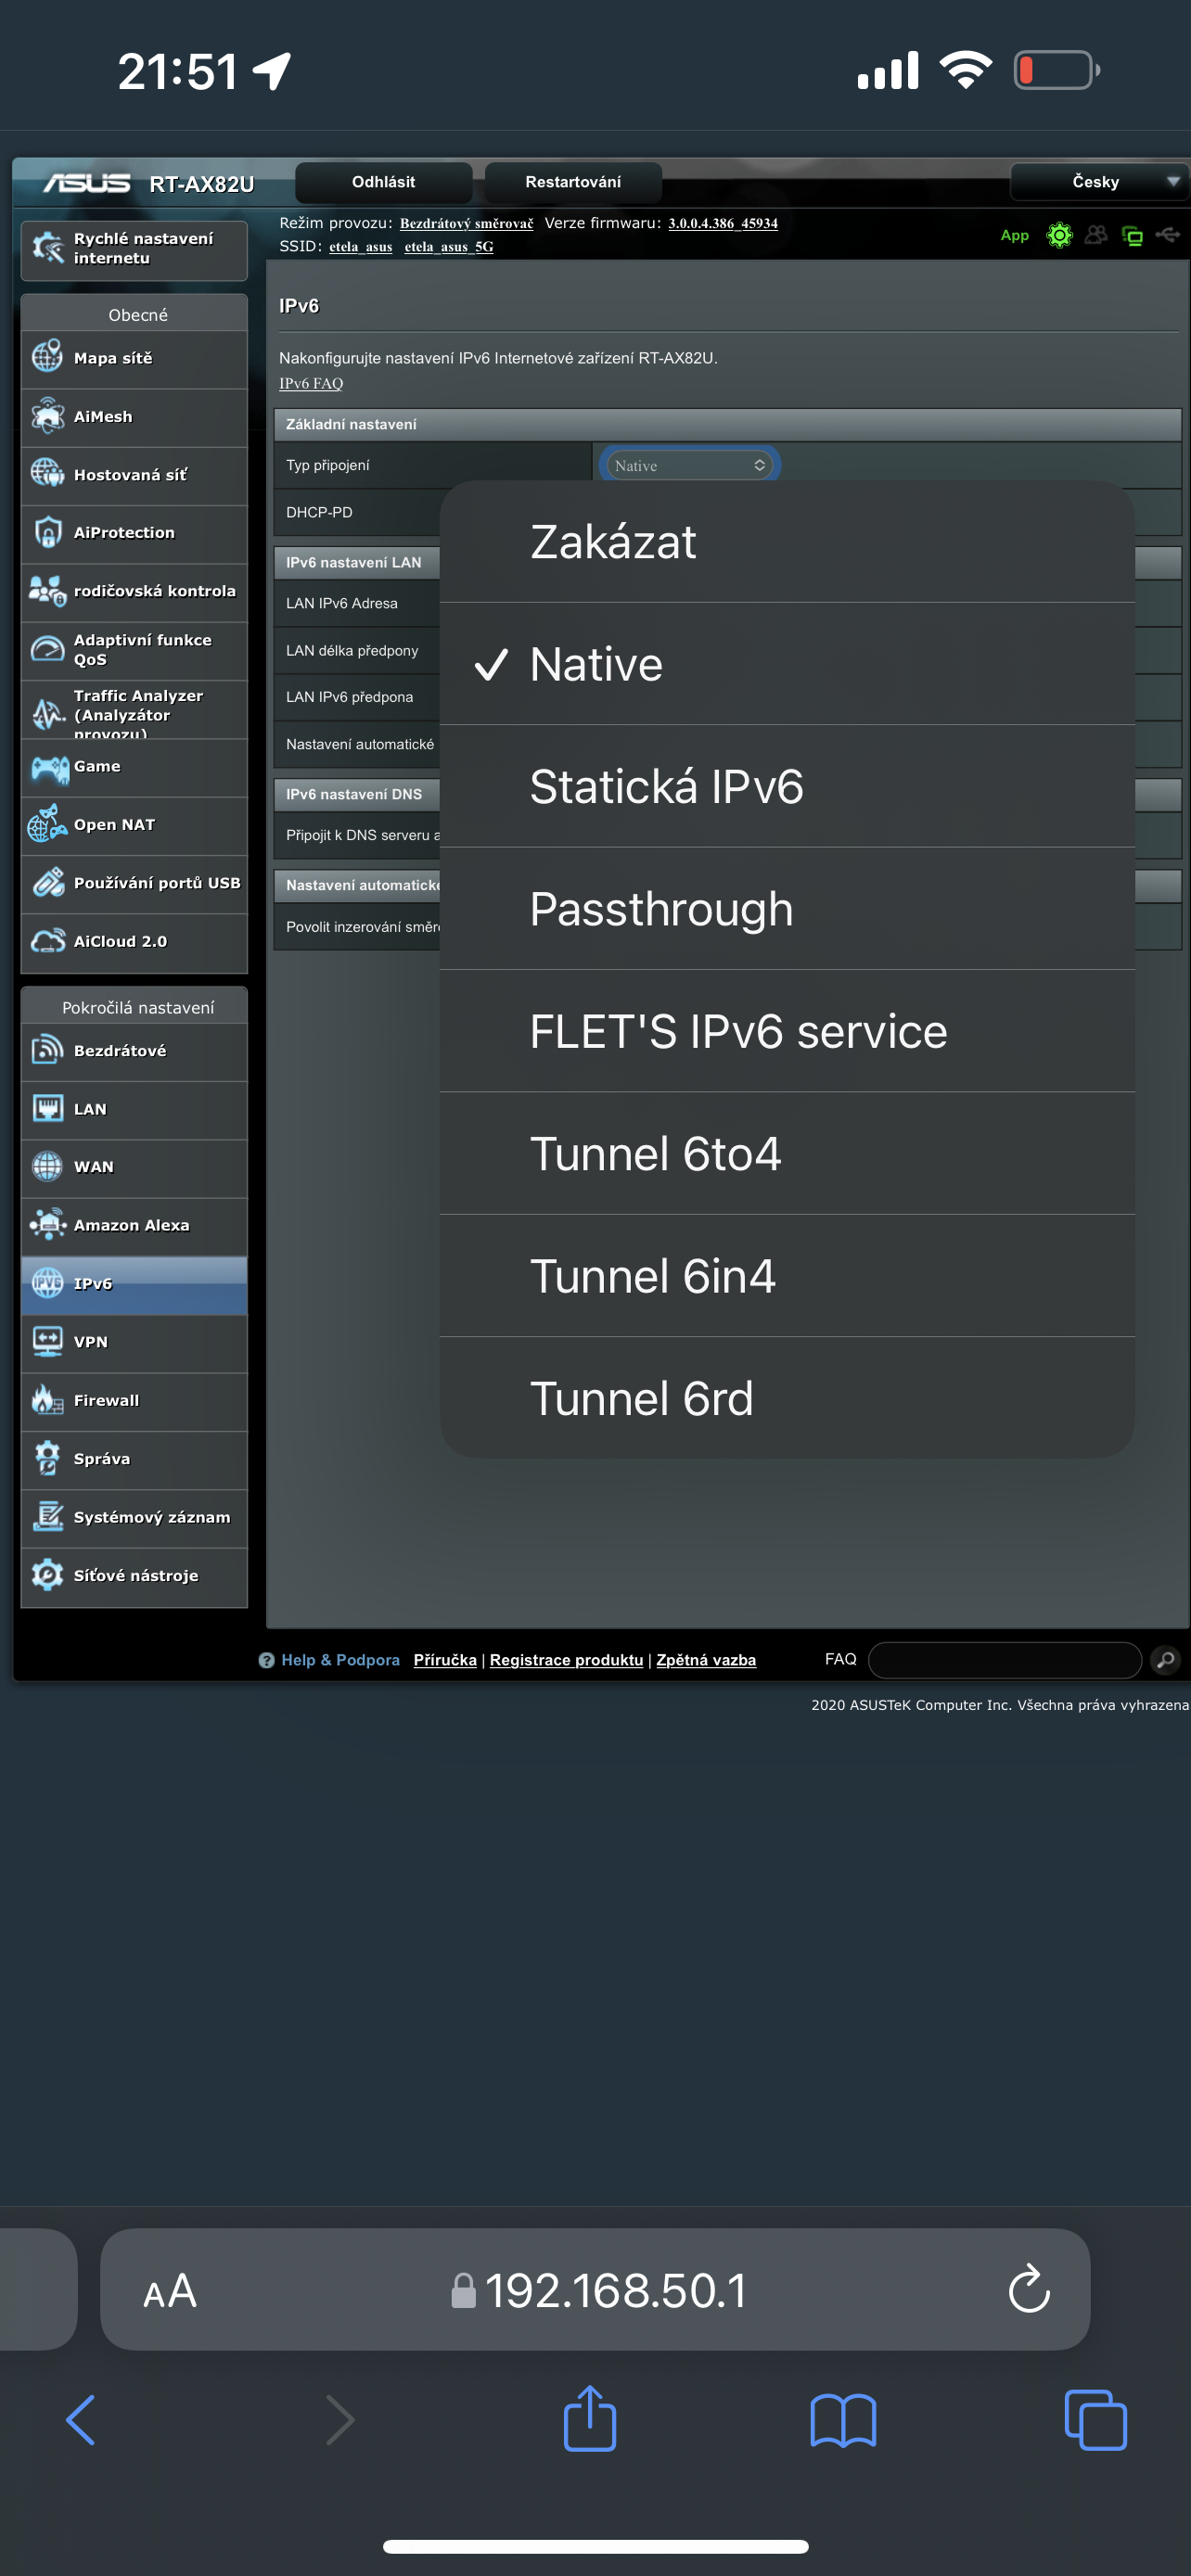
Task: Open the AA reader text size menu
Action: pos(170,2290)
